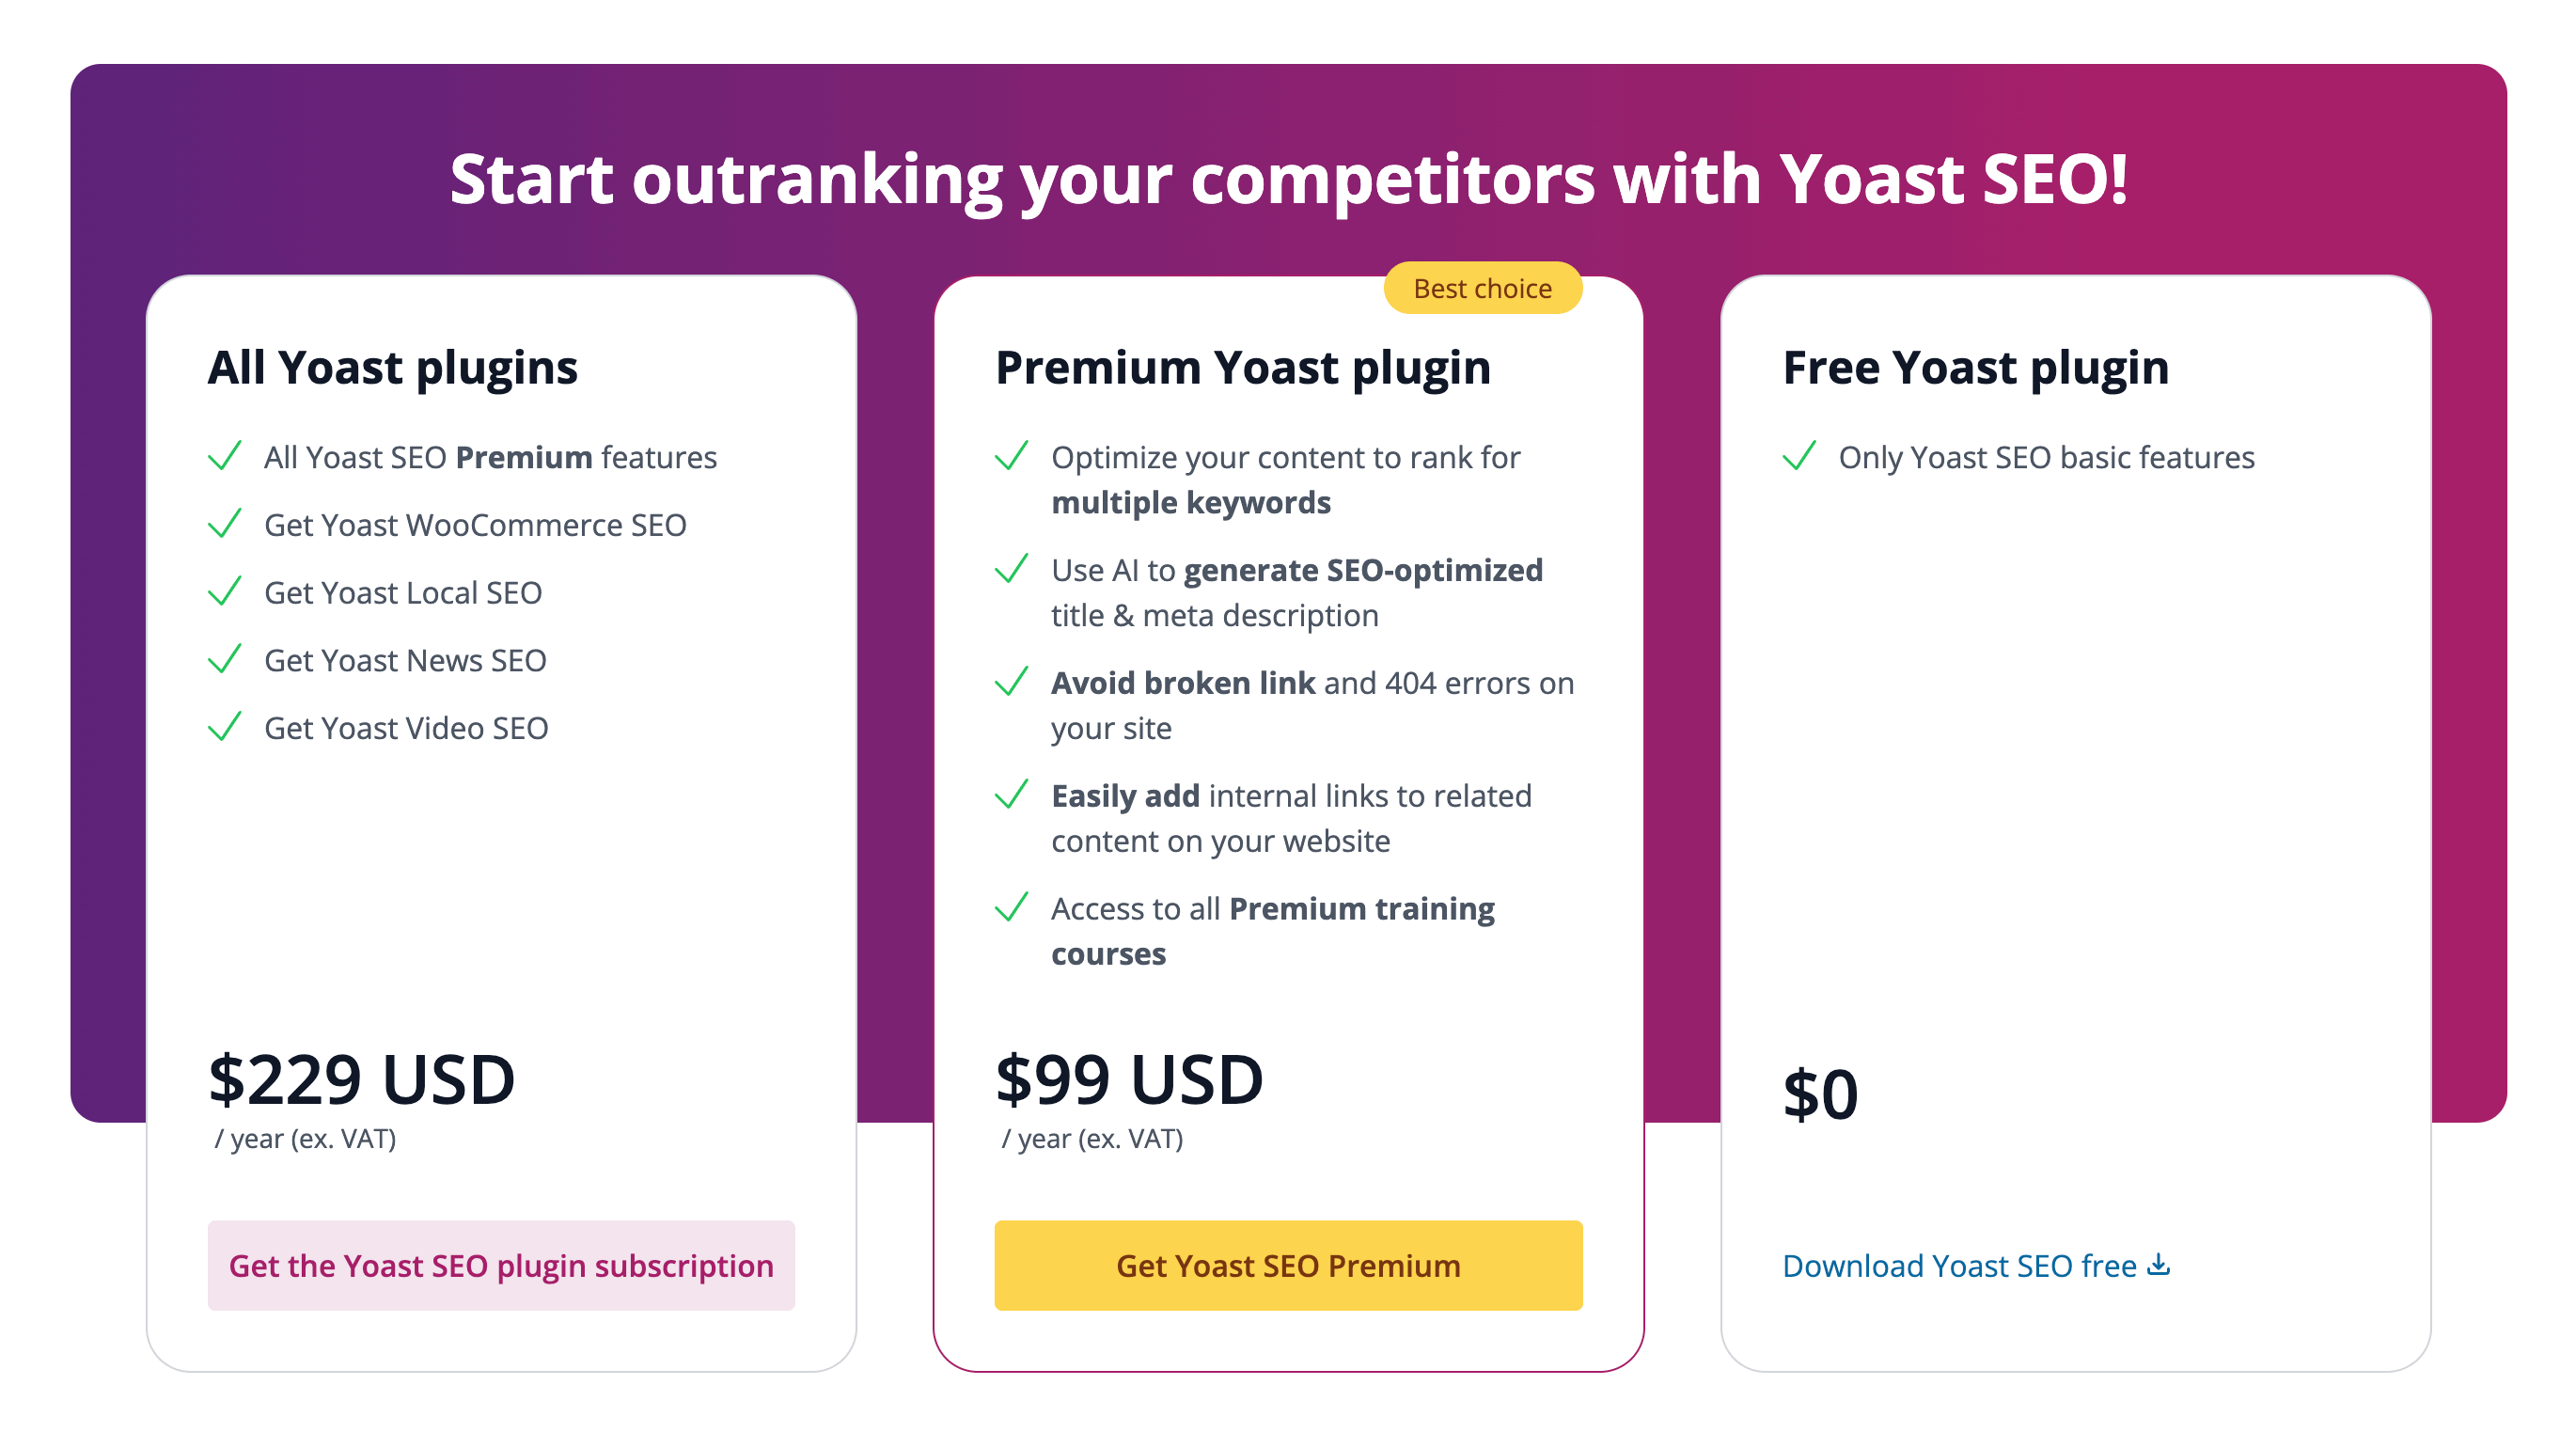Click the checkmark beside Optimize your content
The height and width of the screenshot is (1448, 2576).
(x=1011, y=456)
